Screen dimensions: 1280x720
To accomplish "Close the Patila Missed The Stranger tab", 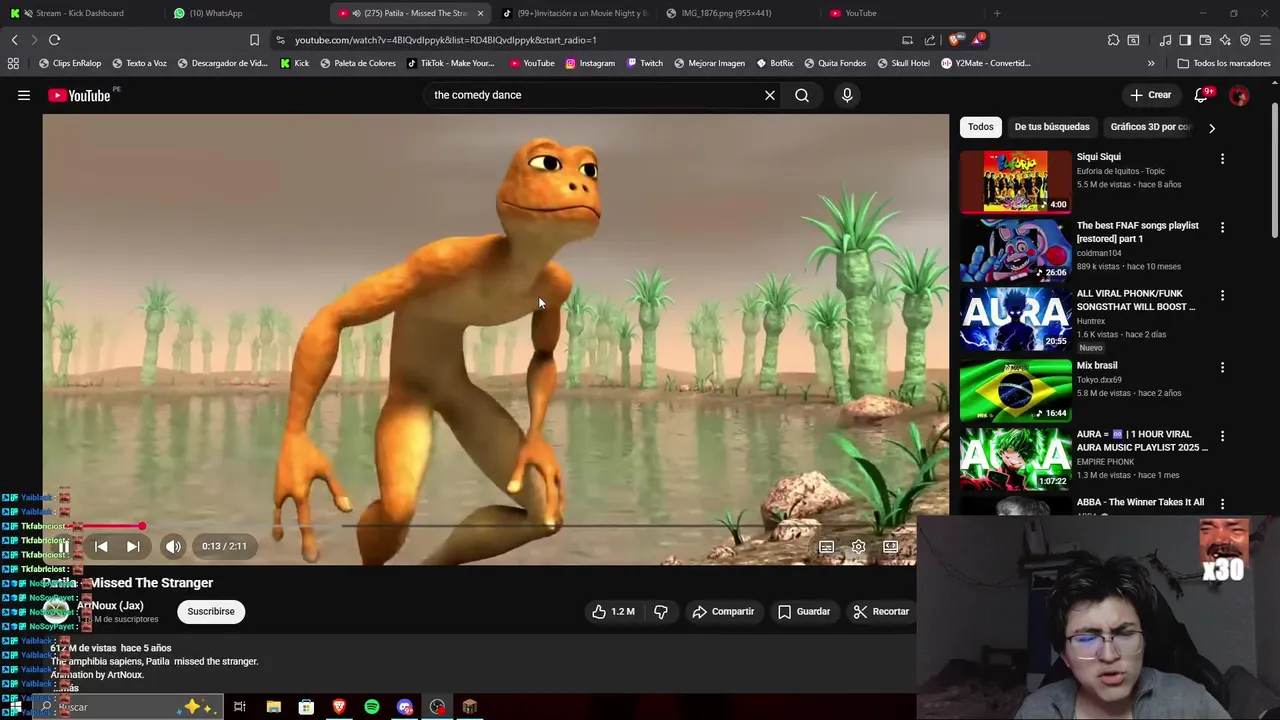I will tap(480, 13).
